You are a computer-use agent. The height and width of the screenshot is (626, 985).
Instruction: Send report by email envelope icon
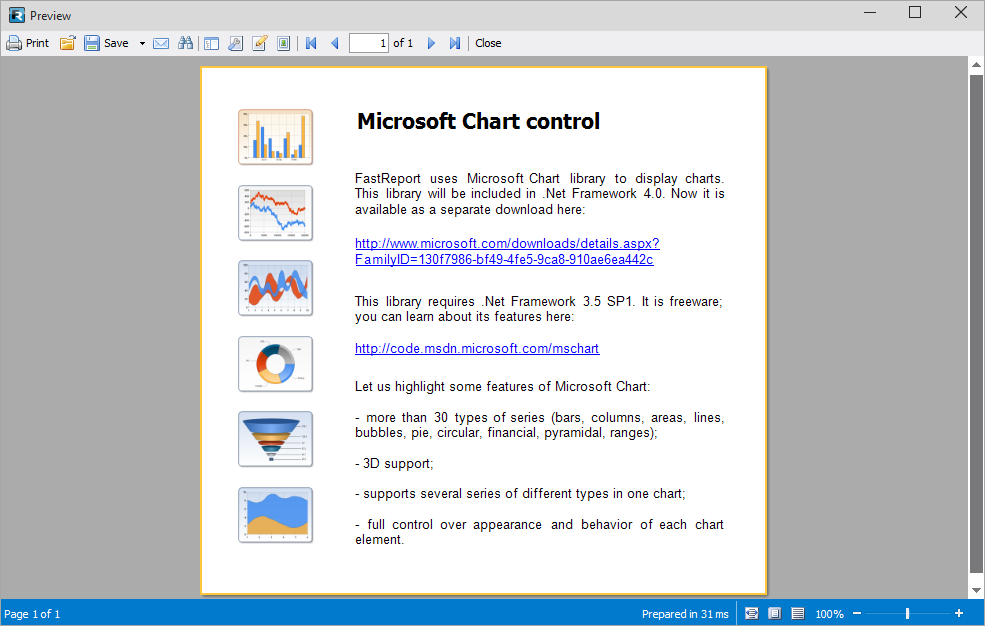[161, 43]
